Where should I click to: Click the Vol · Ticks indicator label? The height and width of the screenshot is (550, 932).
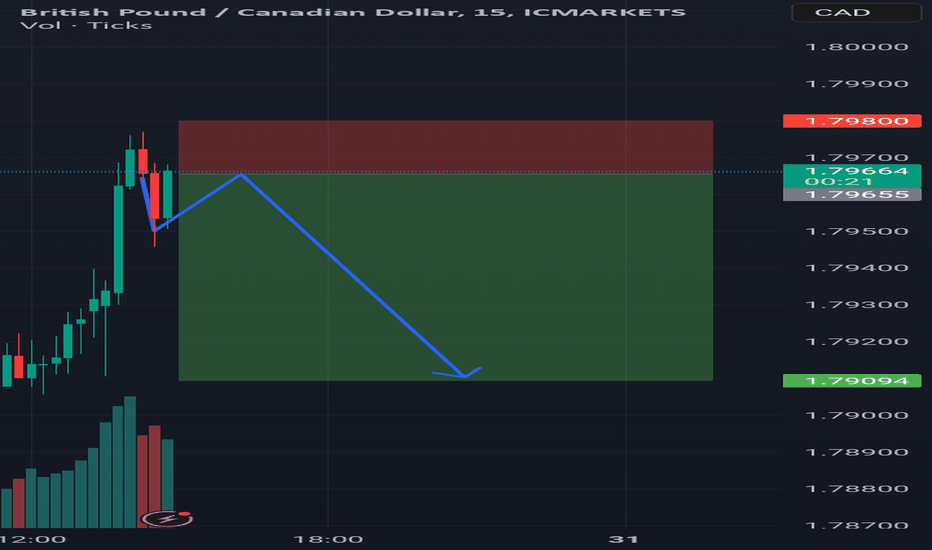(x=86, y=26)
